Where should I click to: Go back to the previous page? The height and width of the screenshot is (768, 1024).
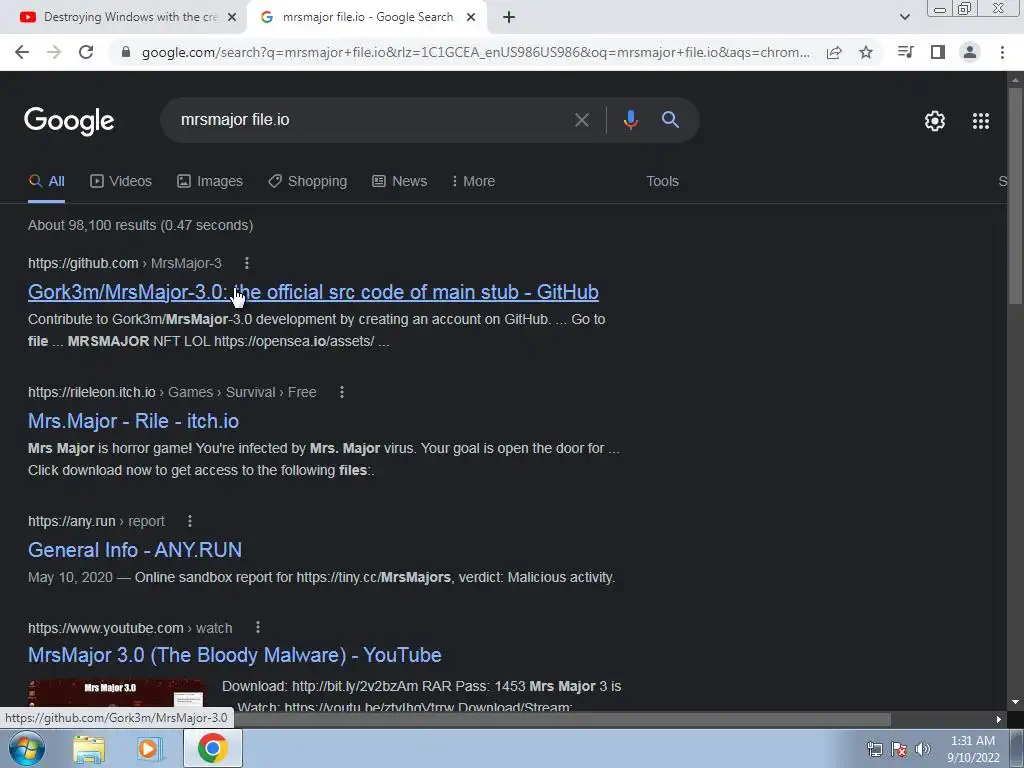tap(22, 52)
